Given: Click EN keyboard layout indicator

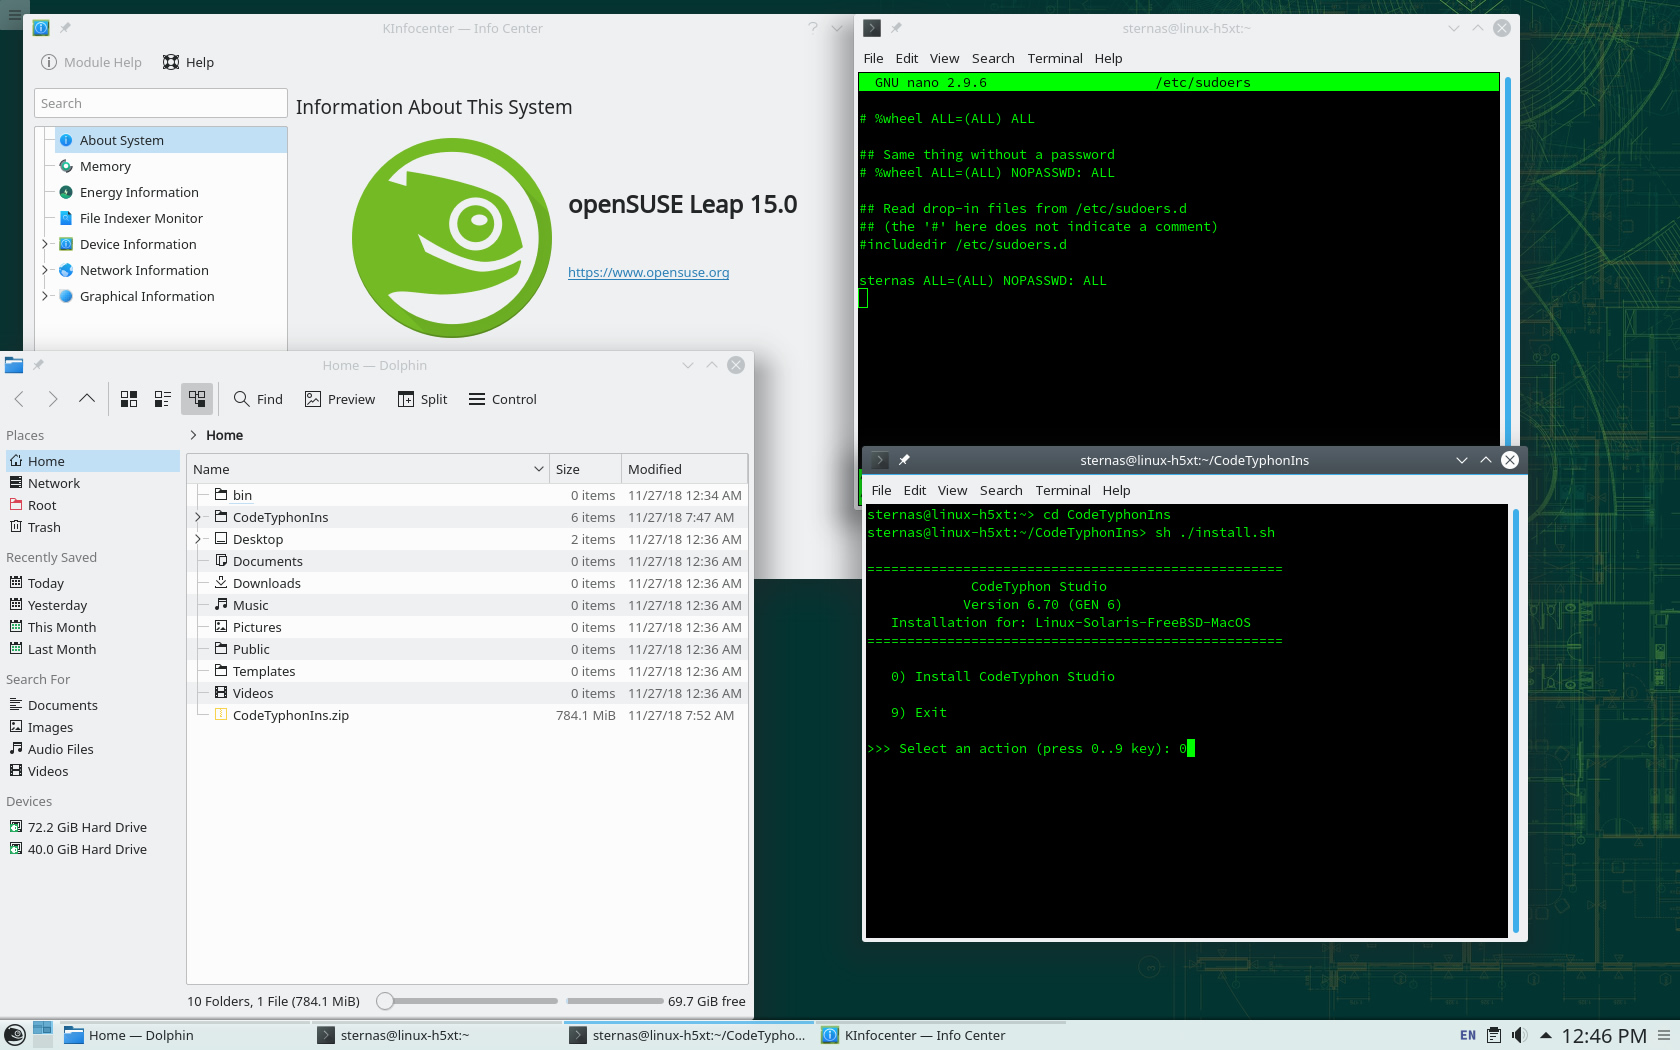Looking at the screenshot, I should click(x=1467, y=1035).
